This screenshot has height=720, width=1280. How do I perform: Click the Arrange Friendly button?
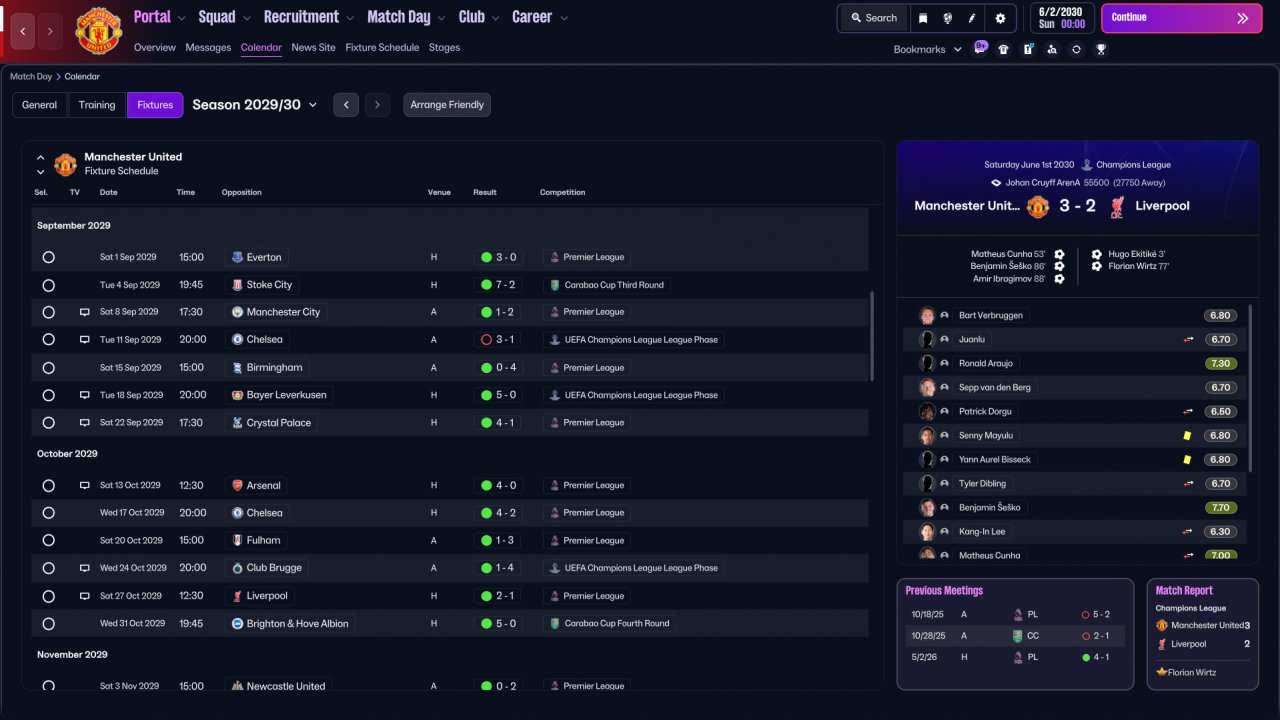(447, 105)
